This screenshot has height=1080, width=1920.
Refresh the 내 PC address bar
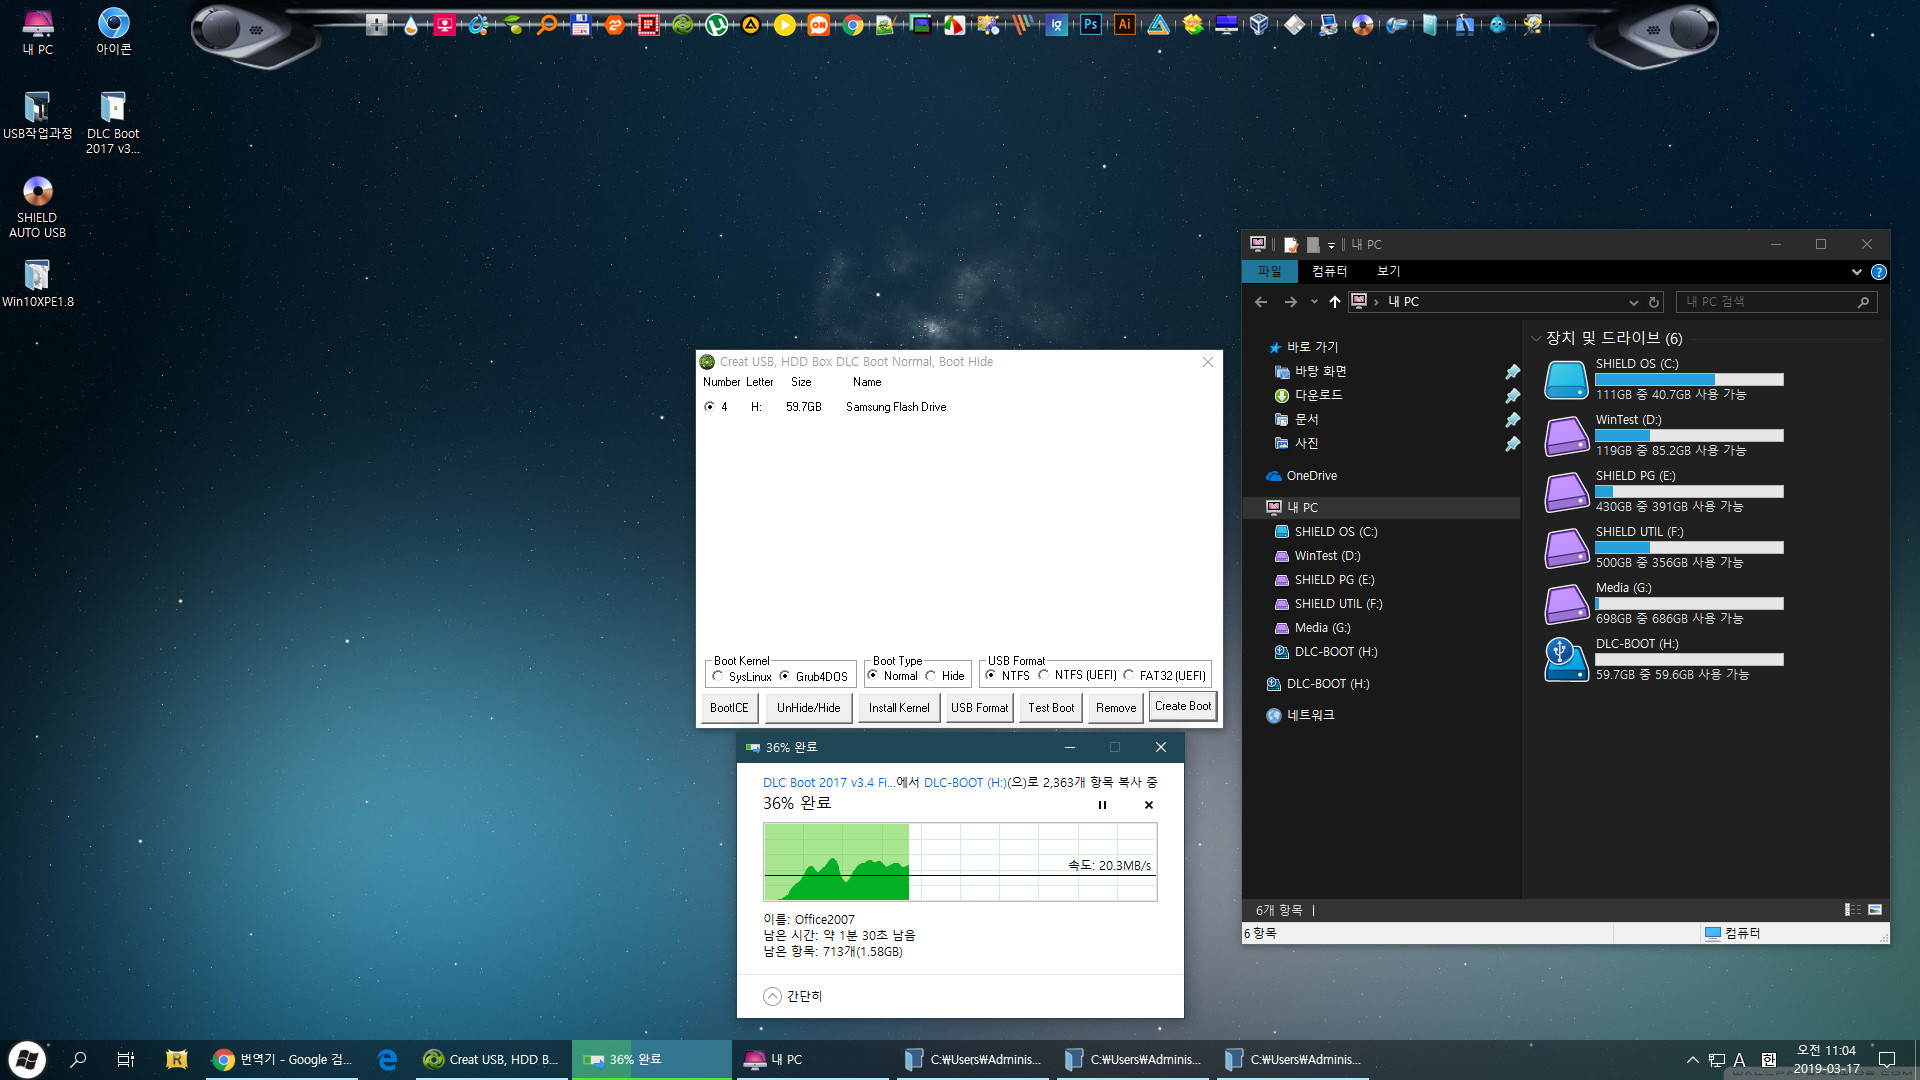pyautogui.click(x=1654, y=302)
